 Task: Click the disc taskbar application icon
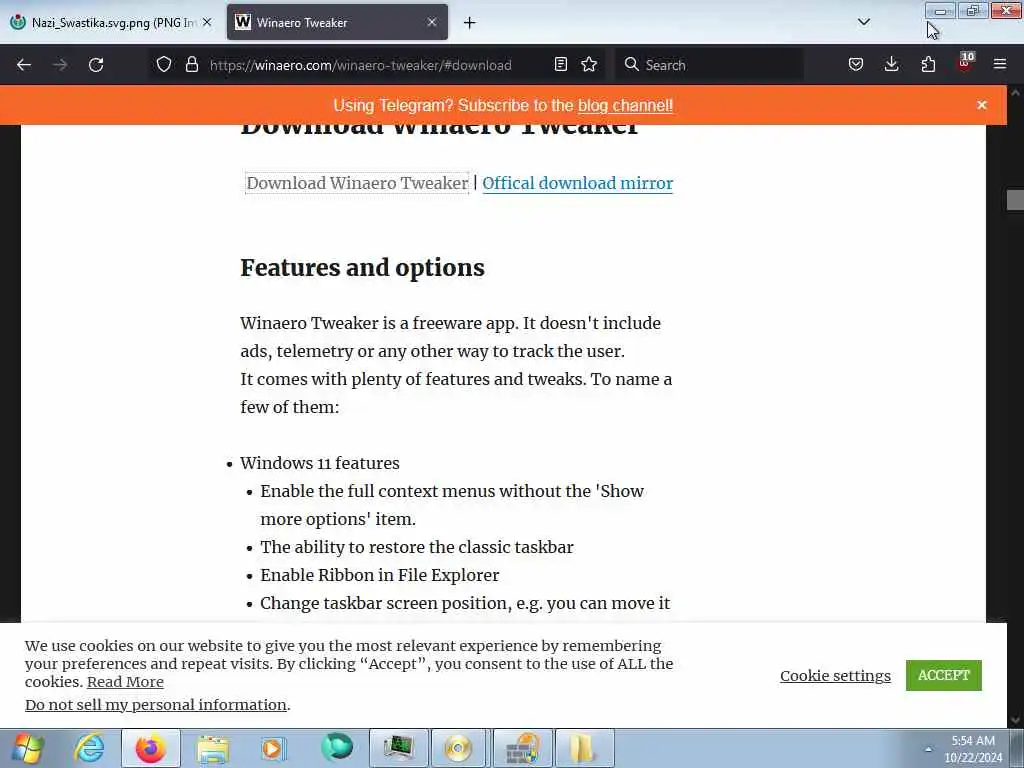click(x=458, y=748)
